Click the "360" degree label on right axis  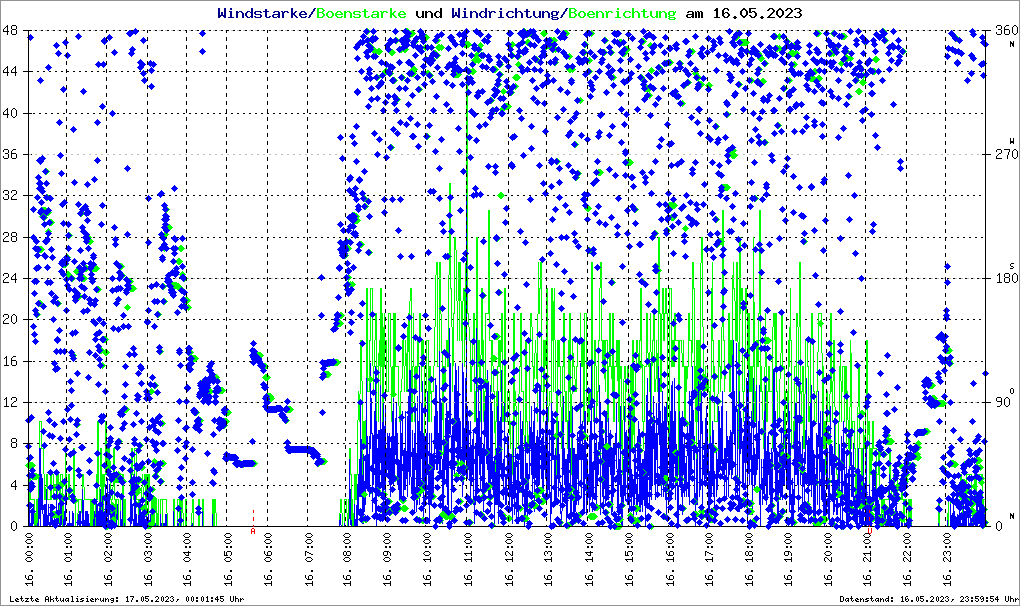[x=1002, y=31]
